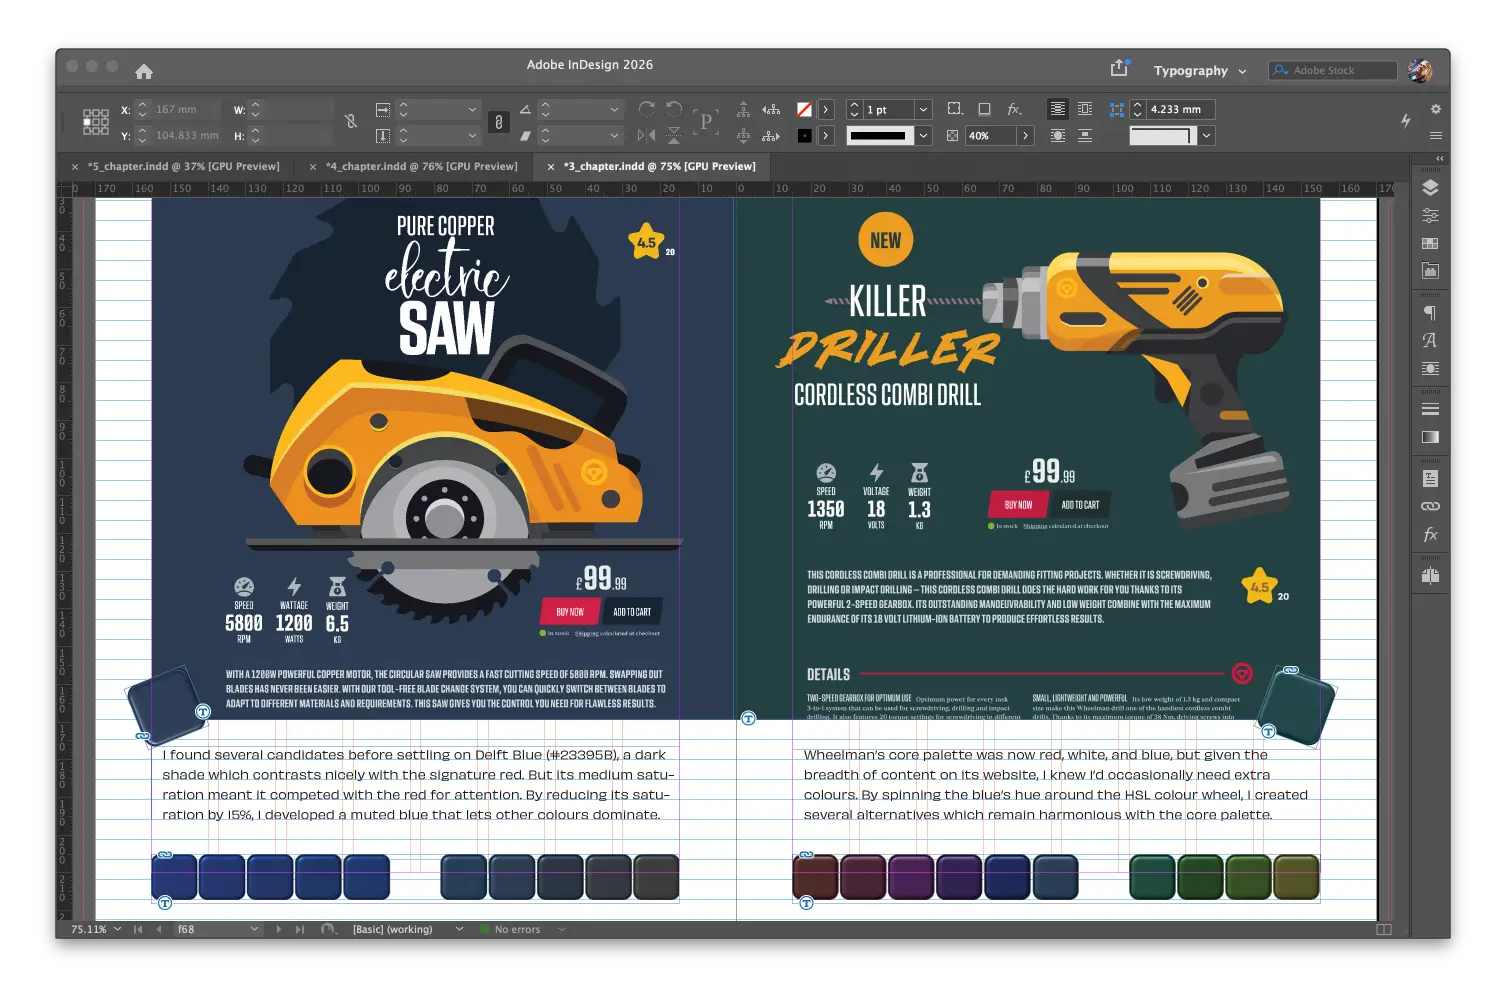Expand the Typography workspace switcher
Image resolution: width=1506 pixels, height=1001 pixels.
(1200, 71)
